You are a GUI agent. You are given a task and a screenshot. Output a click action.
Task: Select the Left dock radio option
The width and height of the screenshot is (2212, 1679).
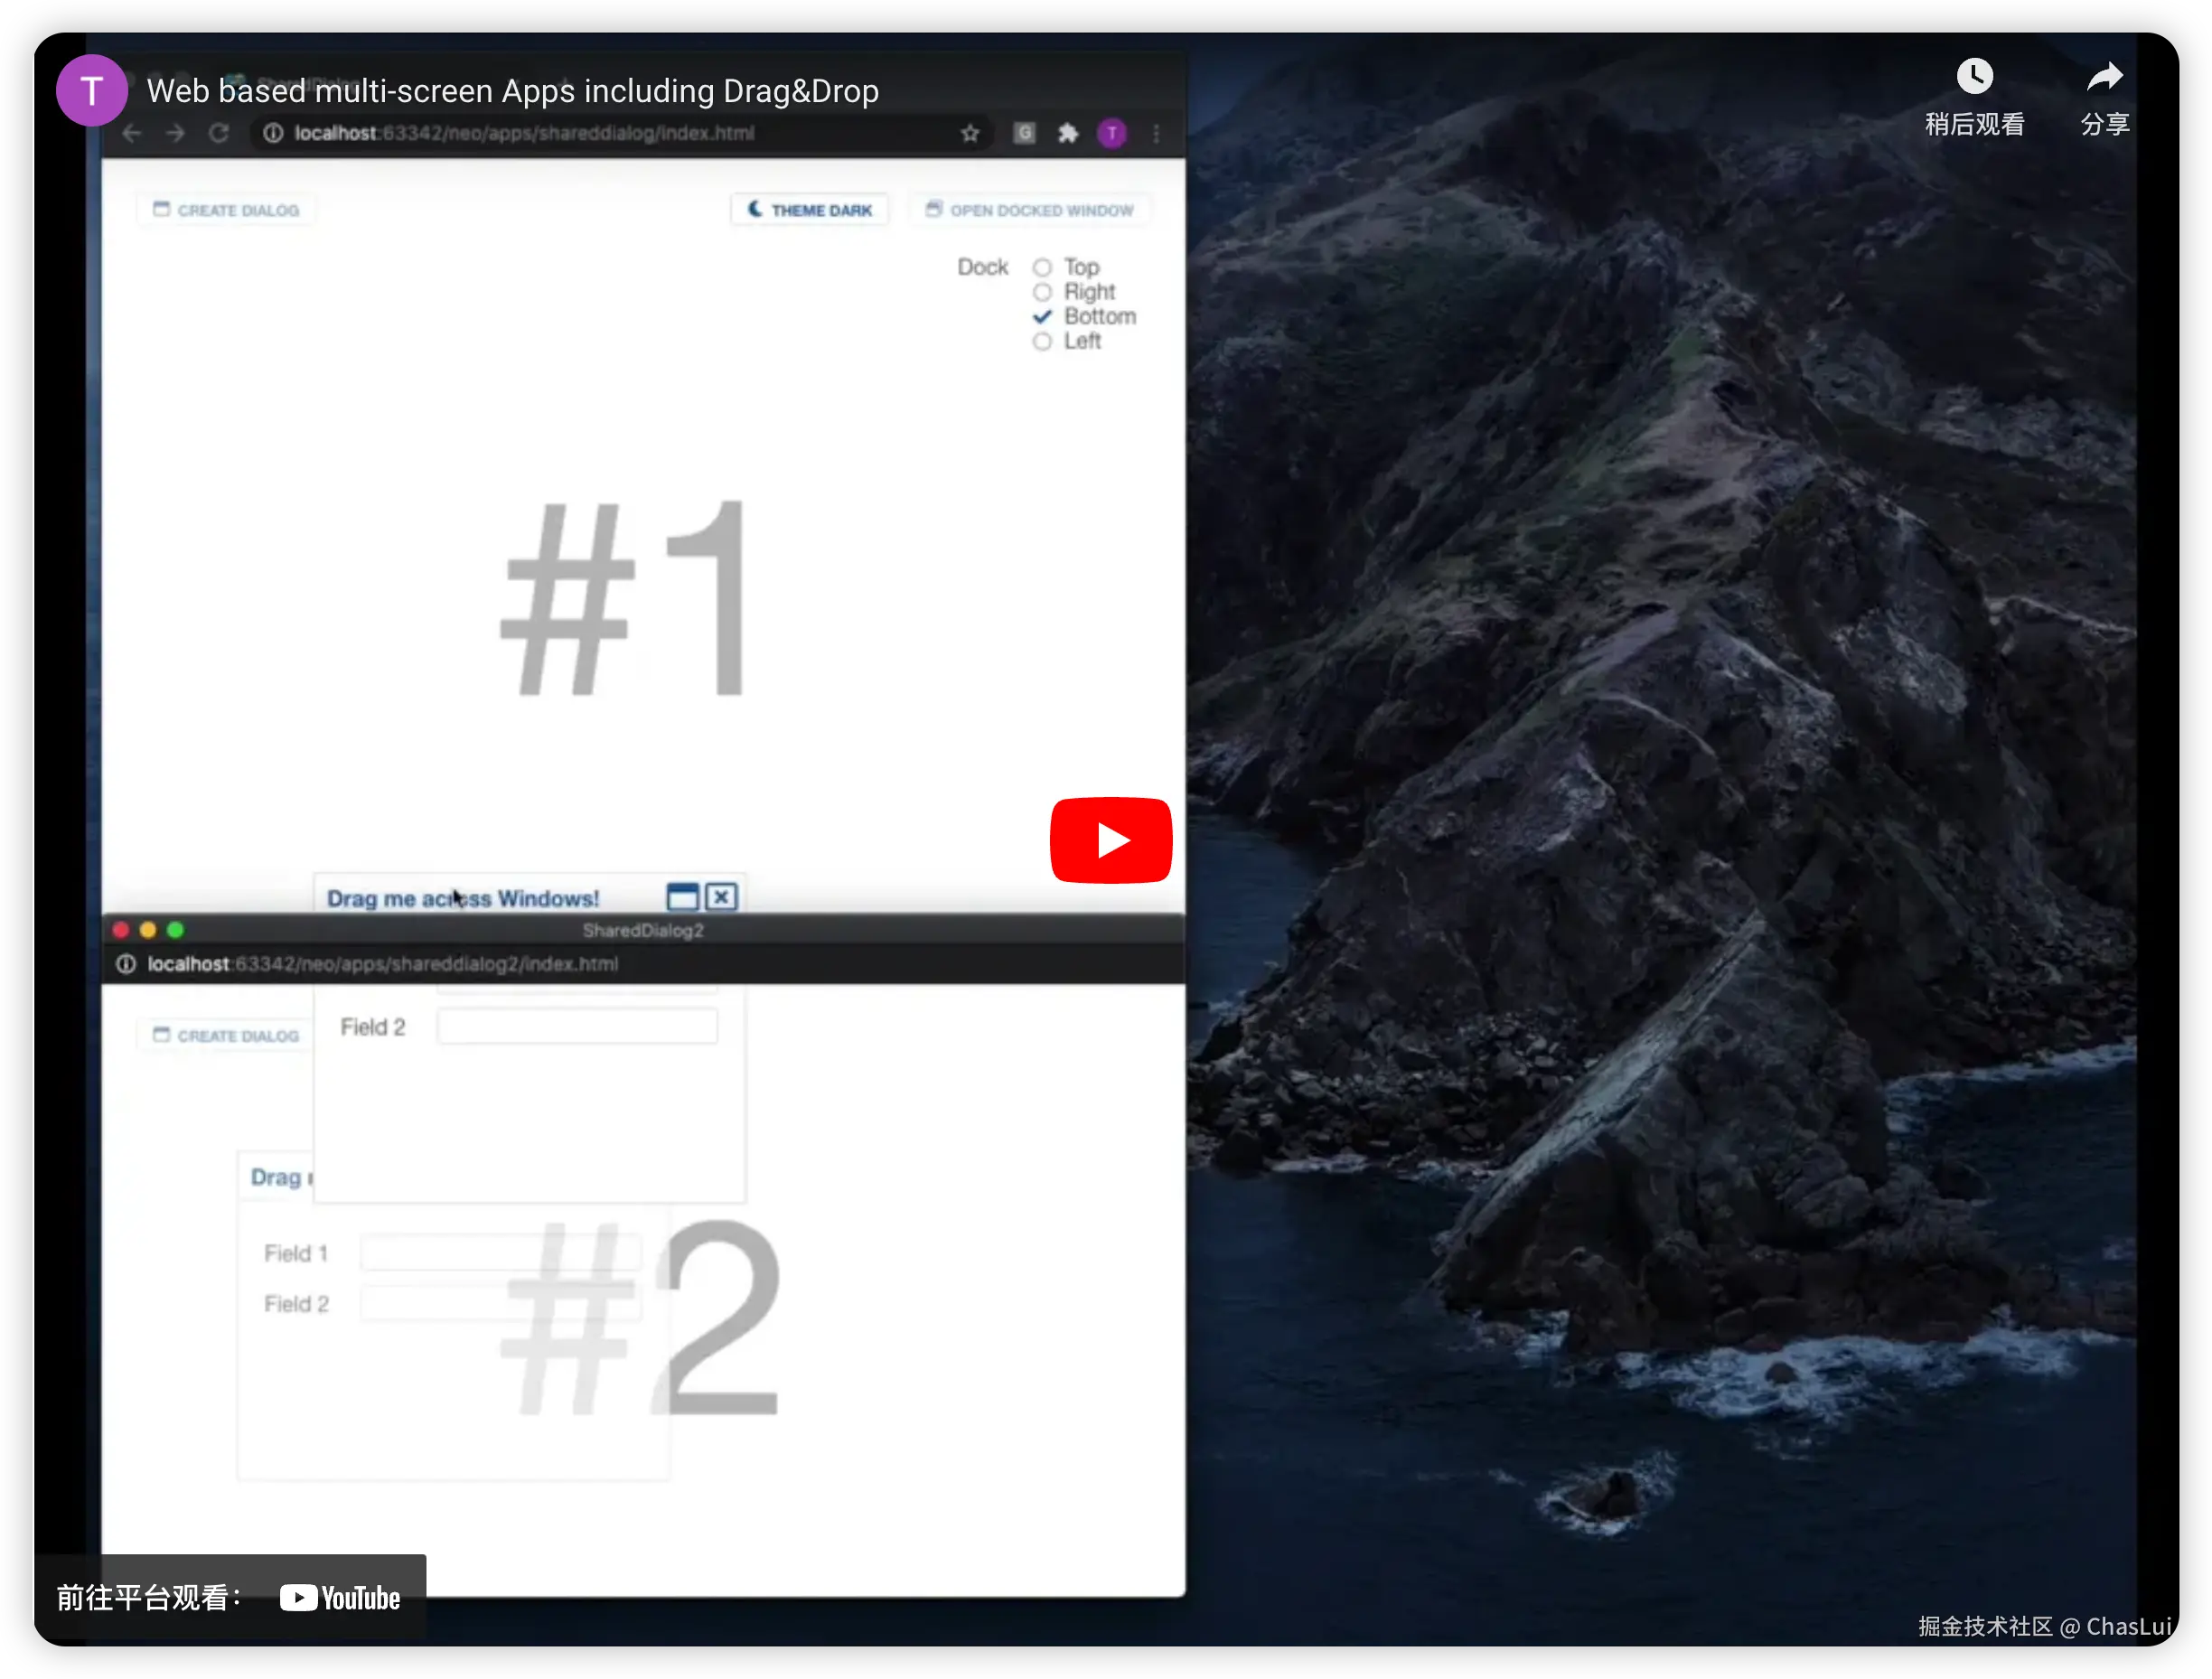coord(1042,341)
